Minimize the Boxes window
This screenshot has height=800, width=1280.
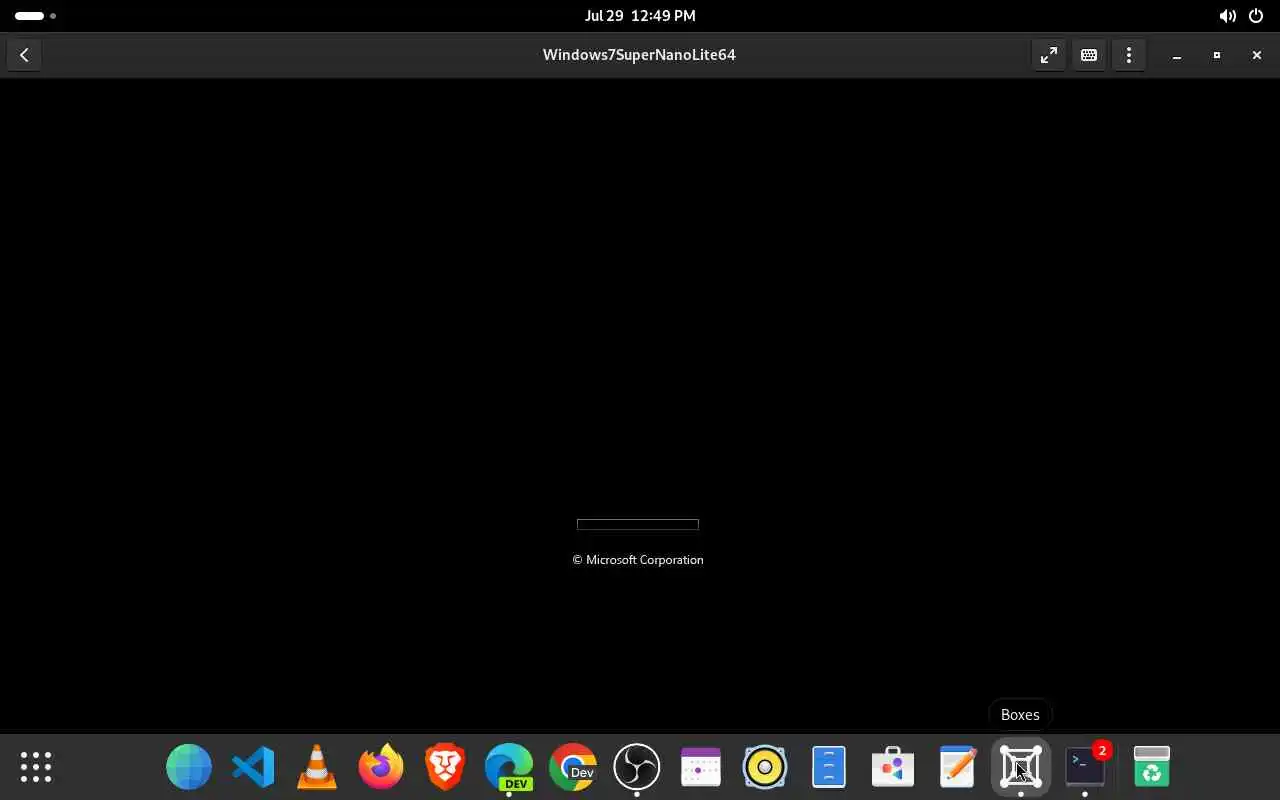pyautogui.click(x=1177, y=55)
